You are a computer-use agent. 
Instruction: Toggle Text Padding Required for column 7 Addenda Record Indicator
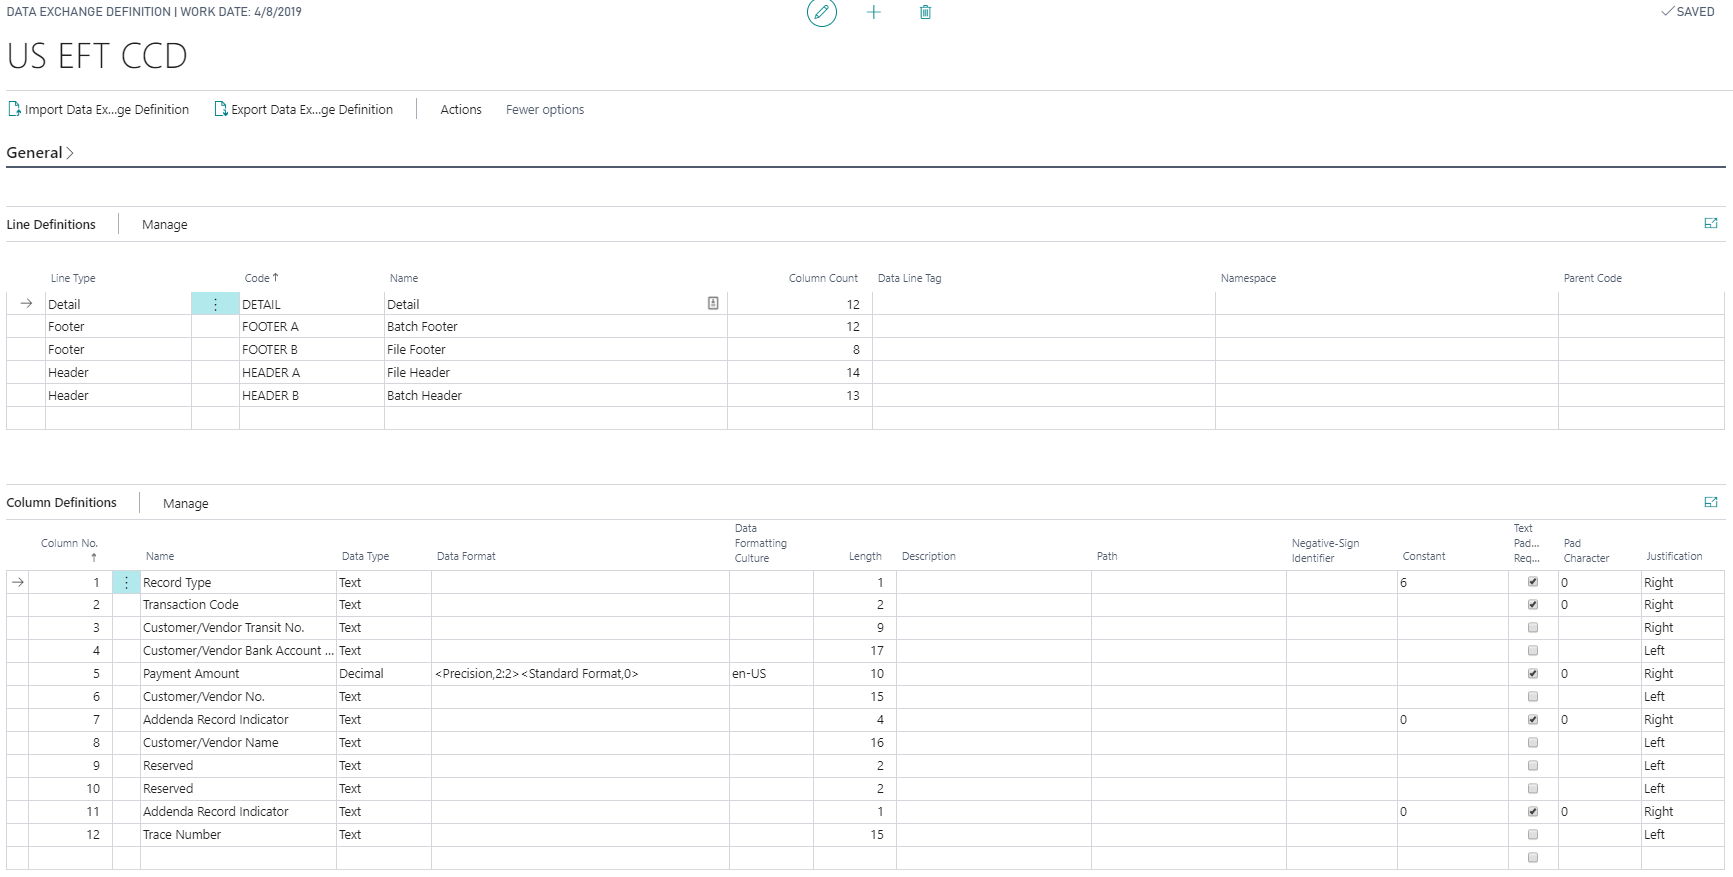(x=1533, y=720)
